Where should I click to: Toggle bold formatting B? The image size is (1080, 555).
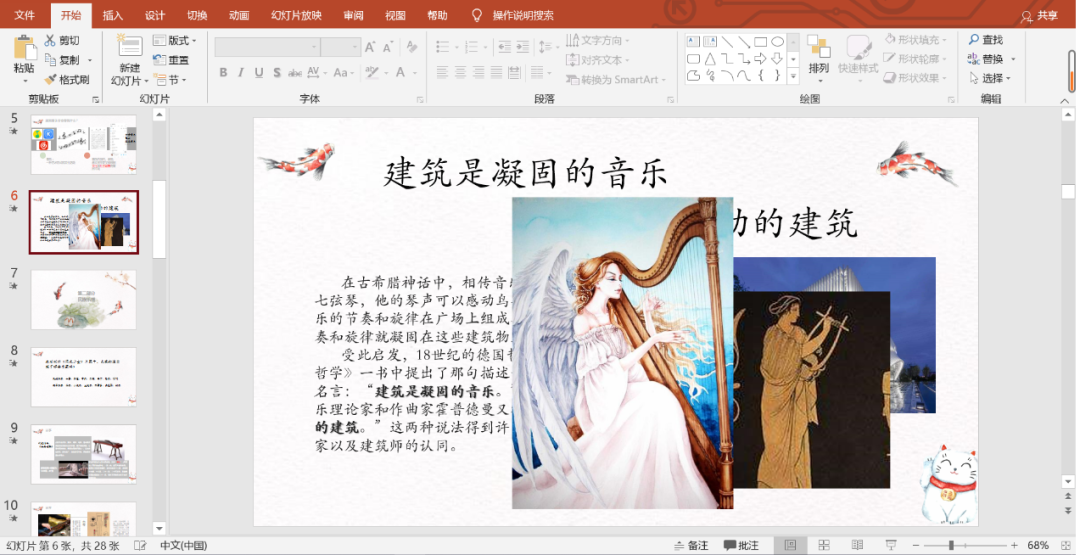coord(223,72)
